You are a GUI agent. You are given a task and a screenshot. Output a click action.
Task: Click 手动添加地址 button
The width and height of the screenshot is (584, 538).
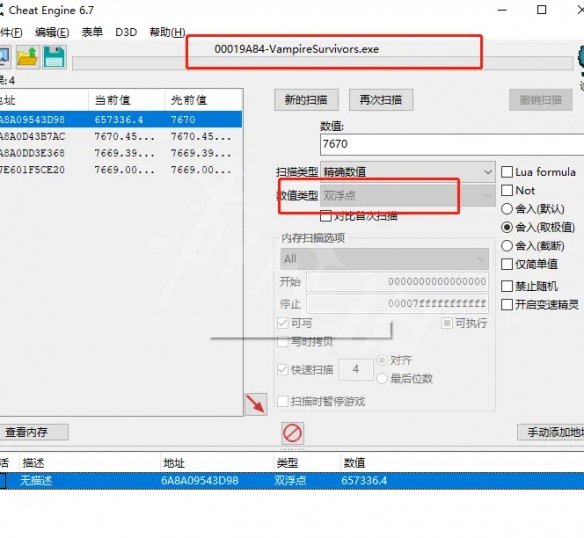tap(550, 432)
